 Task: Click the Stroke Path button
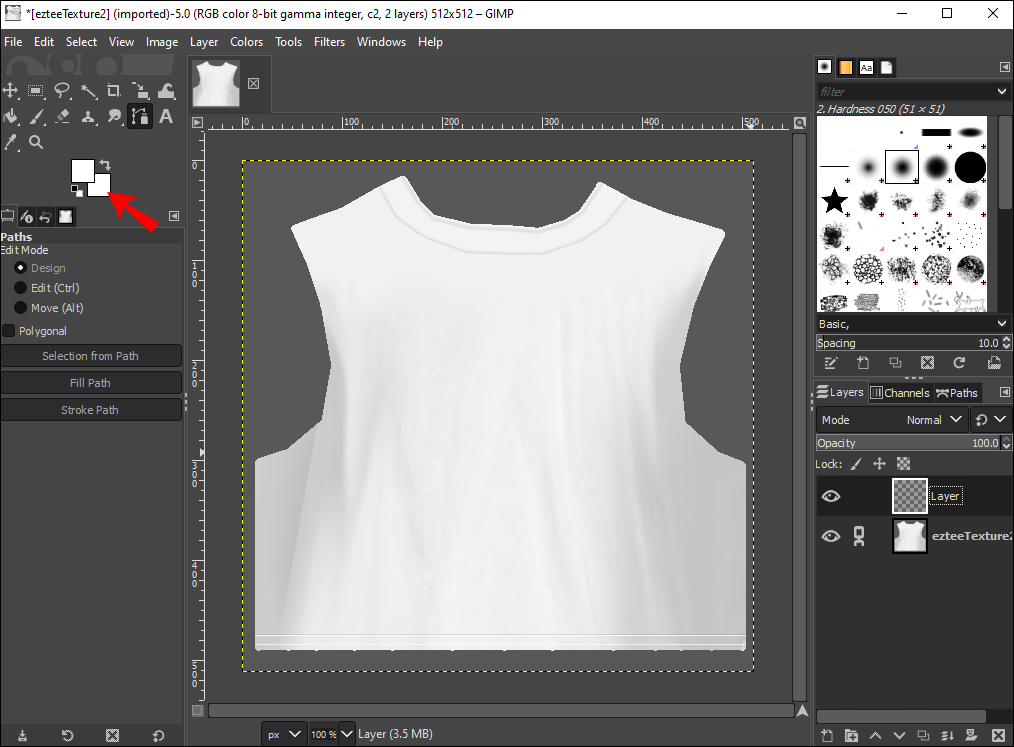[x=91, y=410]
